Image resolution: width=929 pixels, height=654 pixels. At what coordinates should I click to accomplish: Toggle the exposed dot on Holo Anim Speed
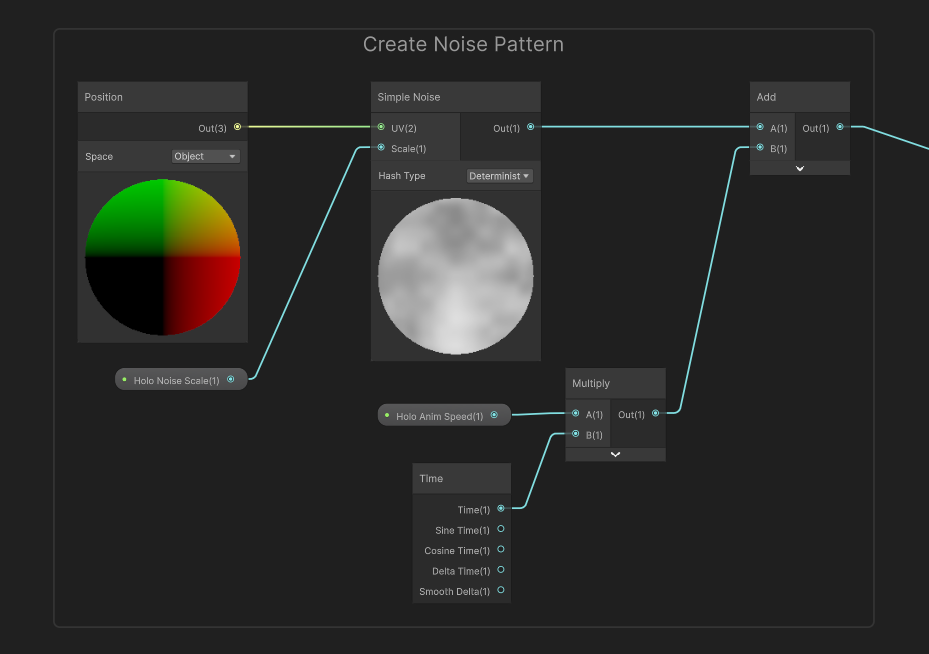pos(387,414)
